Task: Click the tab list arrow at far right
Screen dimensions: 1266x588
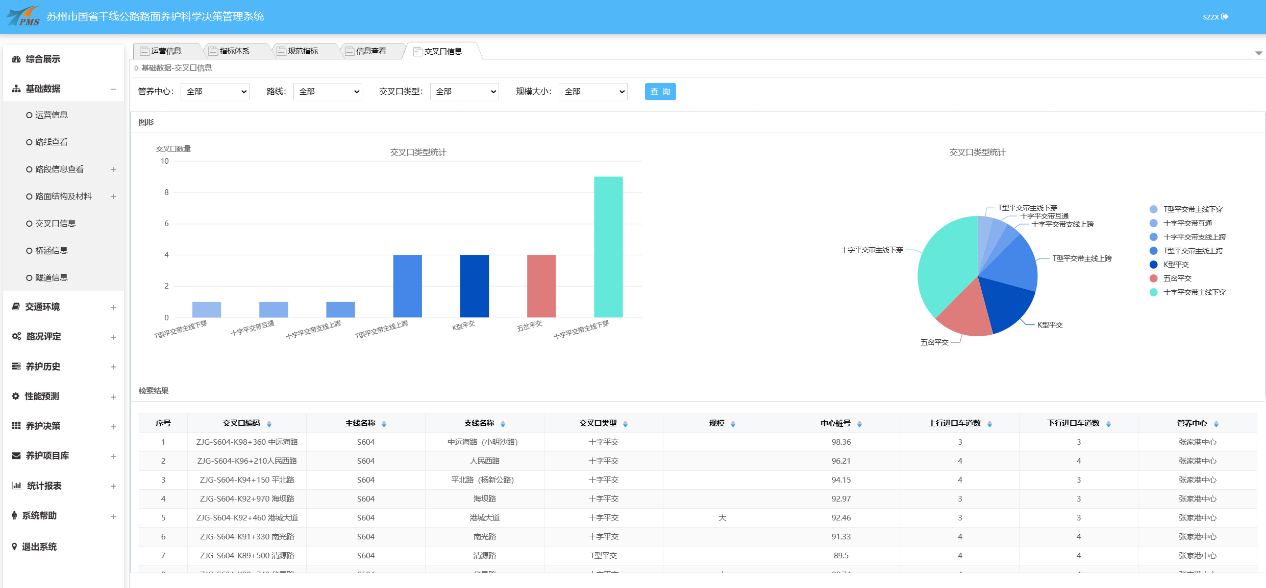Action: click(x=1258, y=52)
